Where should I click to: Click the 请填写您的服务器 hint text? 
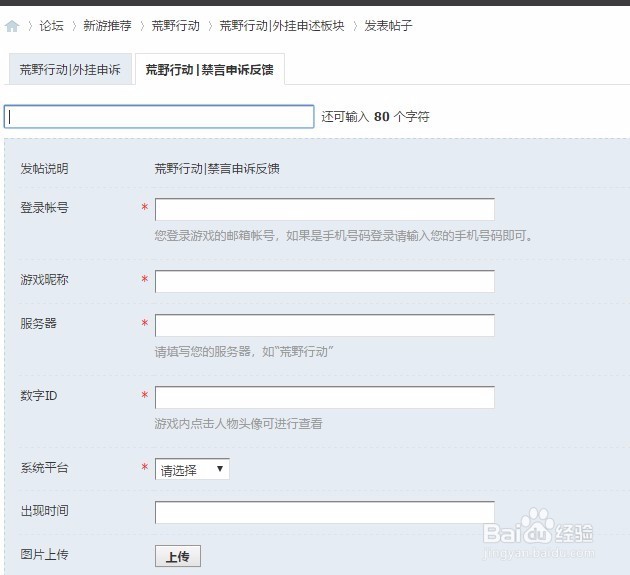tap(244, 352)
